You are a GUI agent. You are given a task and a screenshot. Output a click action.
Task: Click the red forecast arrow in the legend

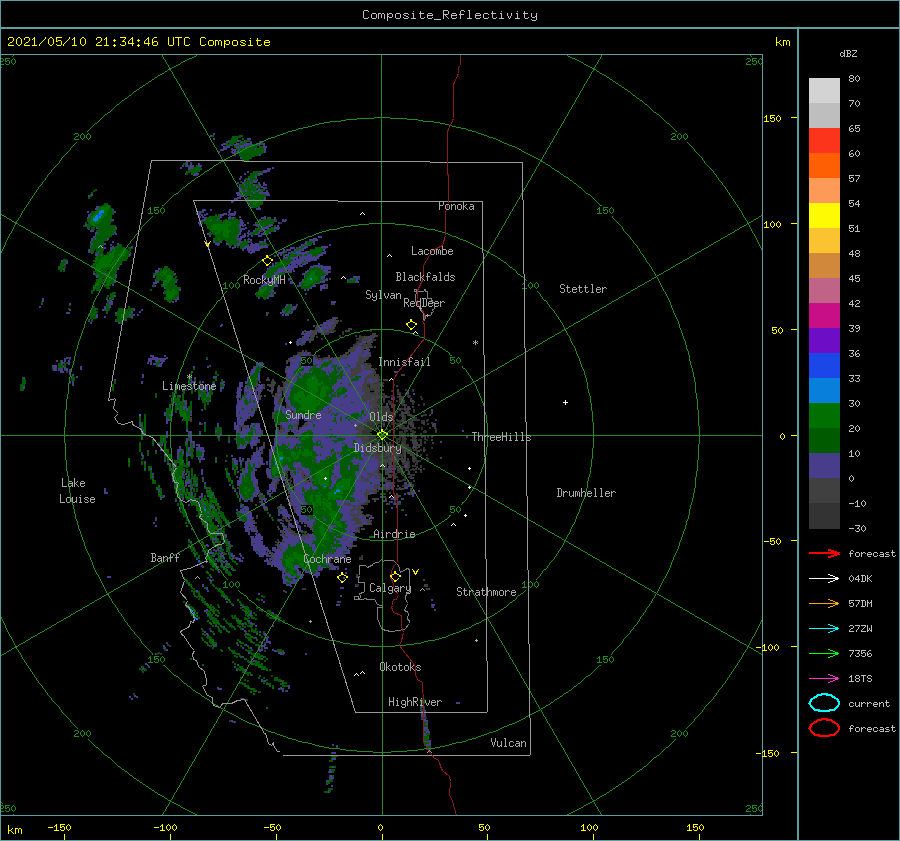tap(824, 553)
